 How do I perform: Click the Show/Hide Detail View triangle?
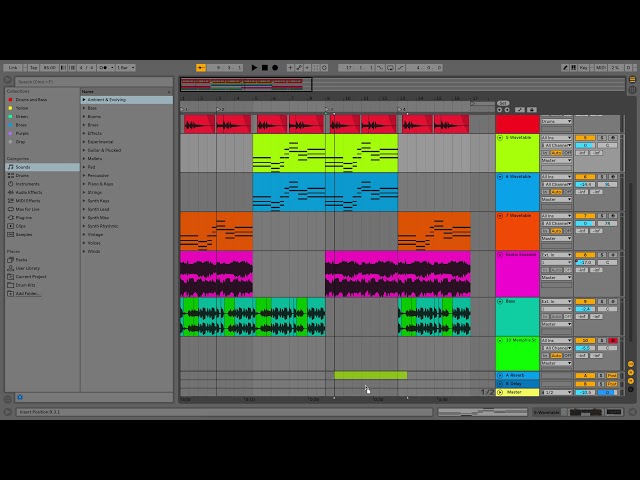[632, 412]
